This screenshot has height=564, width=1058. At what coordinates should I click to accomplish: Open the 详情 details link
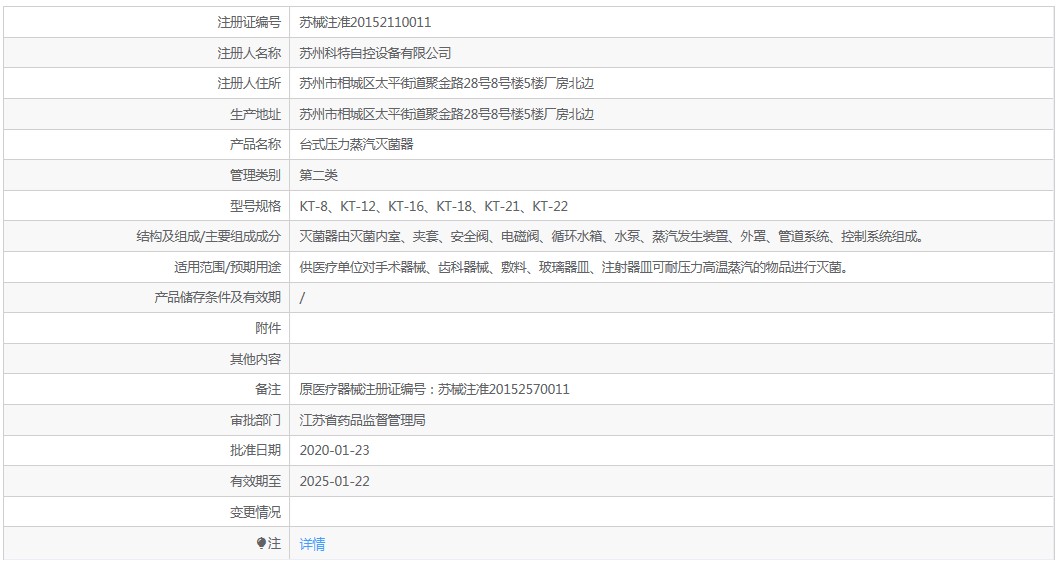point(312,544)
